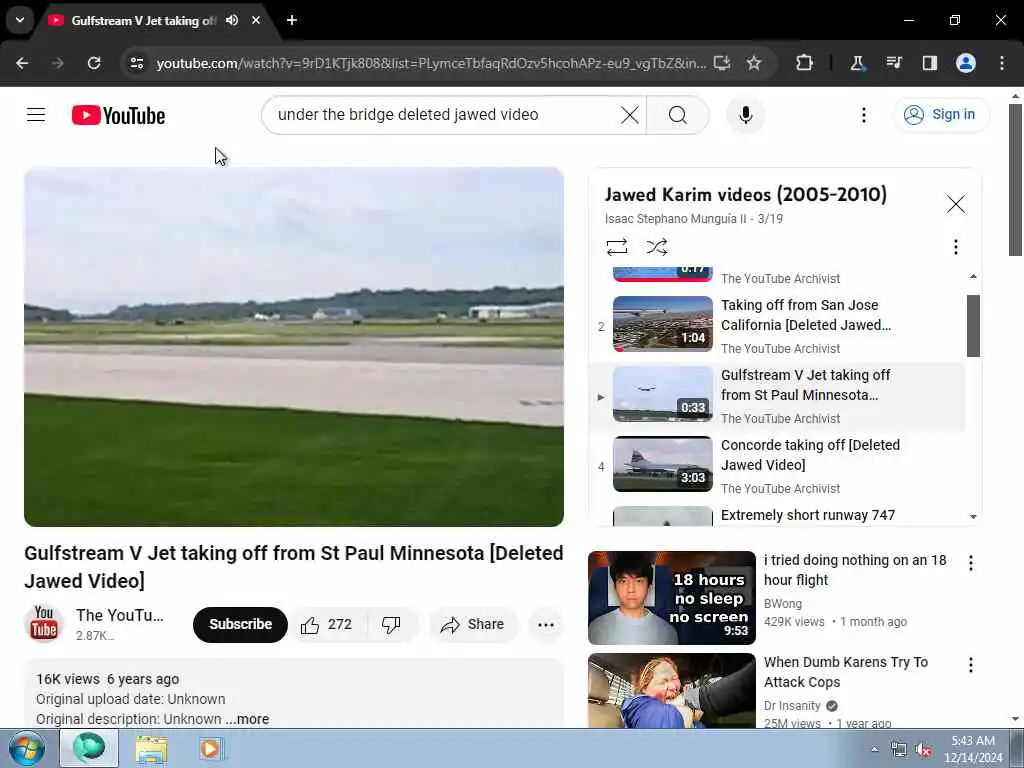Open browser extensions puzzle icon
Viewport: 1024px width, 768px height.
[x=805, y=63]
